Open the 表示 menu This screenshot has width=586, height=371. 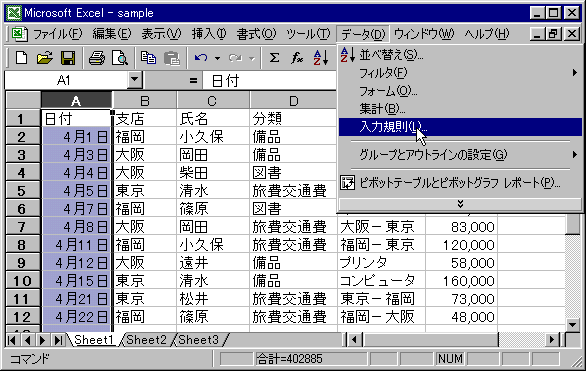click(x=161, y=34)
